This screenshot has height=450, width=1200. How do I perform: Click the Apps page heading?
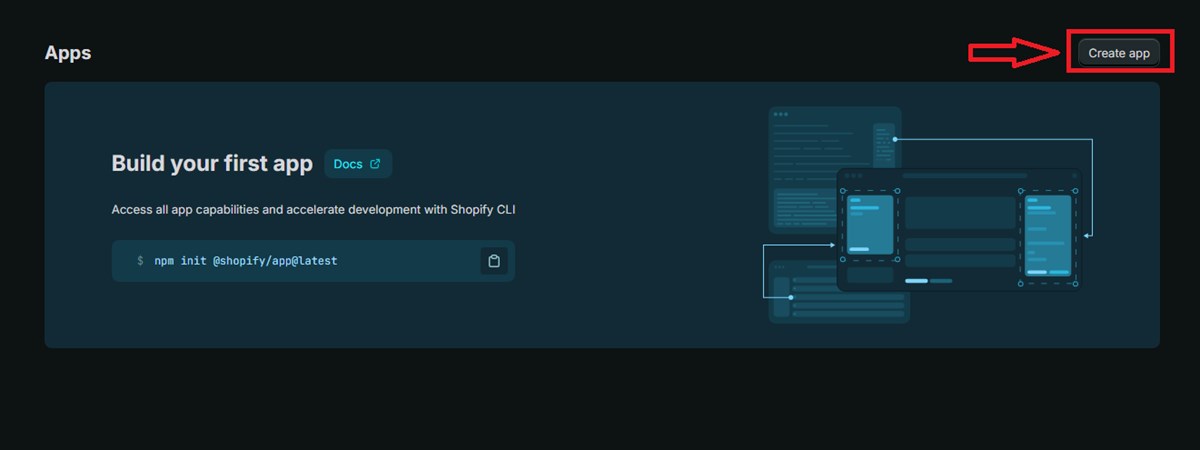point(68,53)
